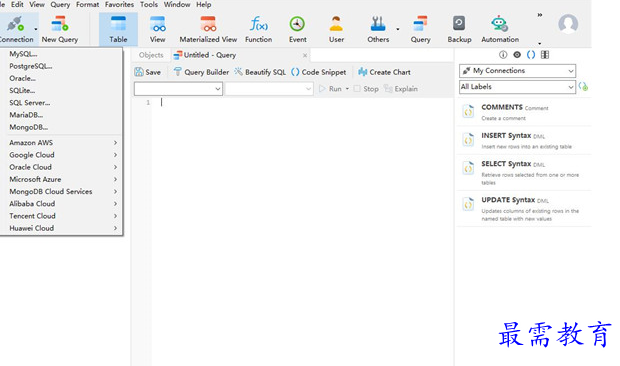Expand the Alibaba Cloud submenu
Image resolution: width=620 pixels, height=366 pixels.
point(61,204)
